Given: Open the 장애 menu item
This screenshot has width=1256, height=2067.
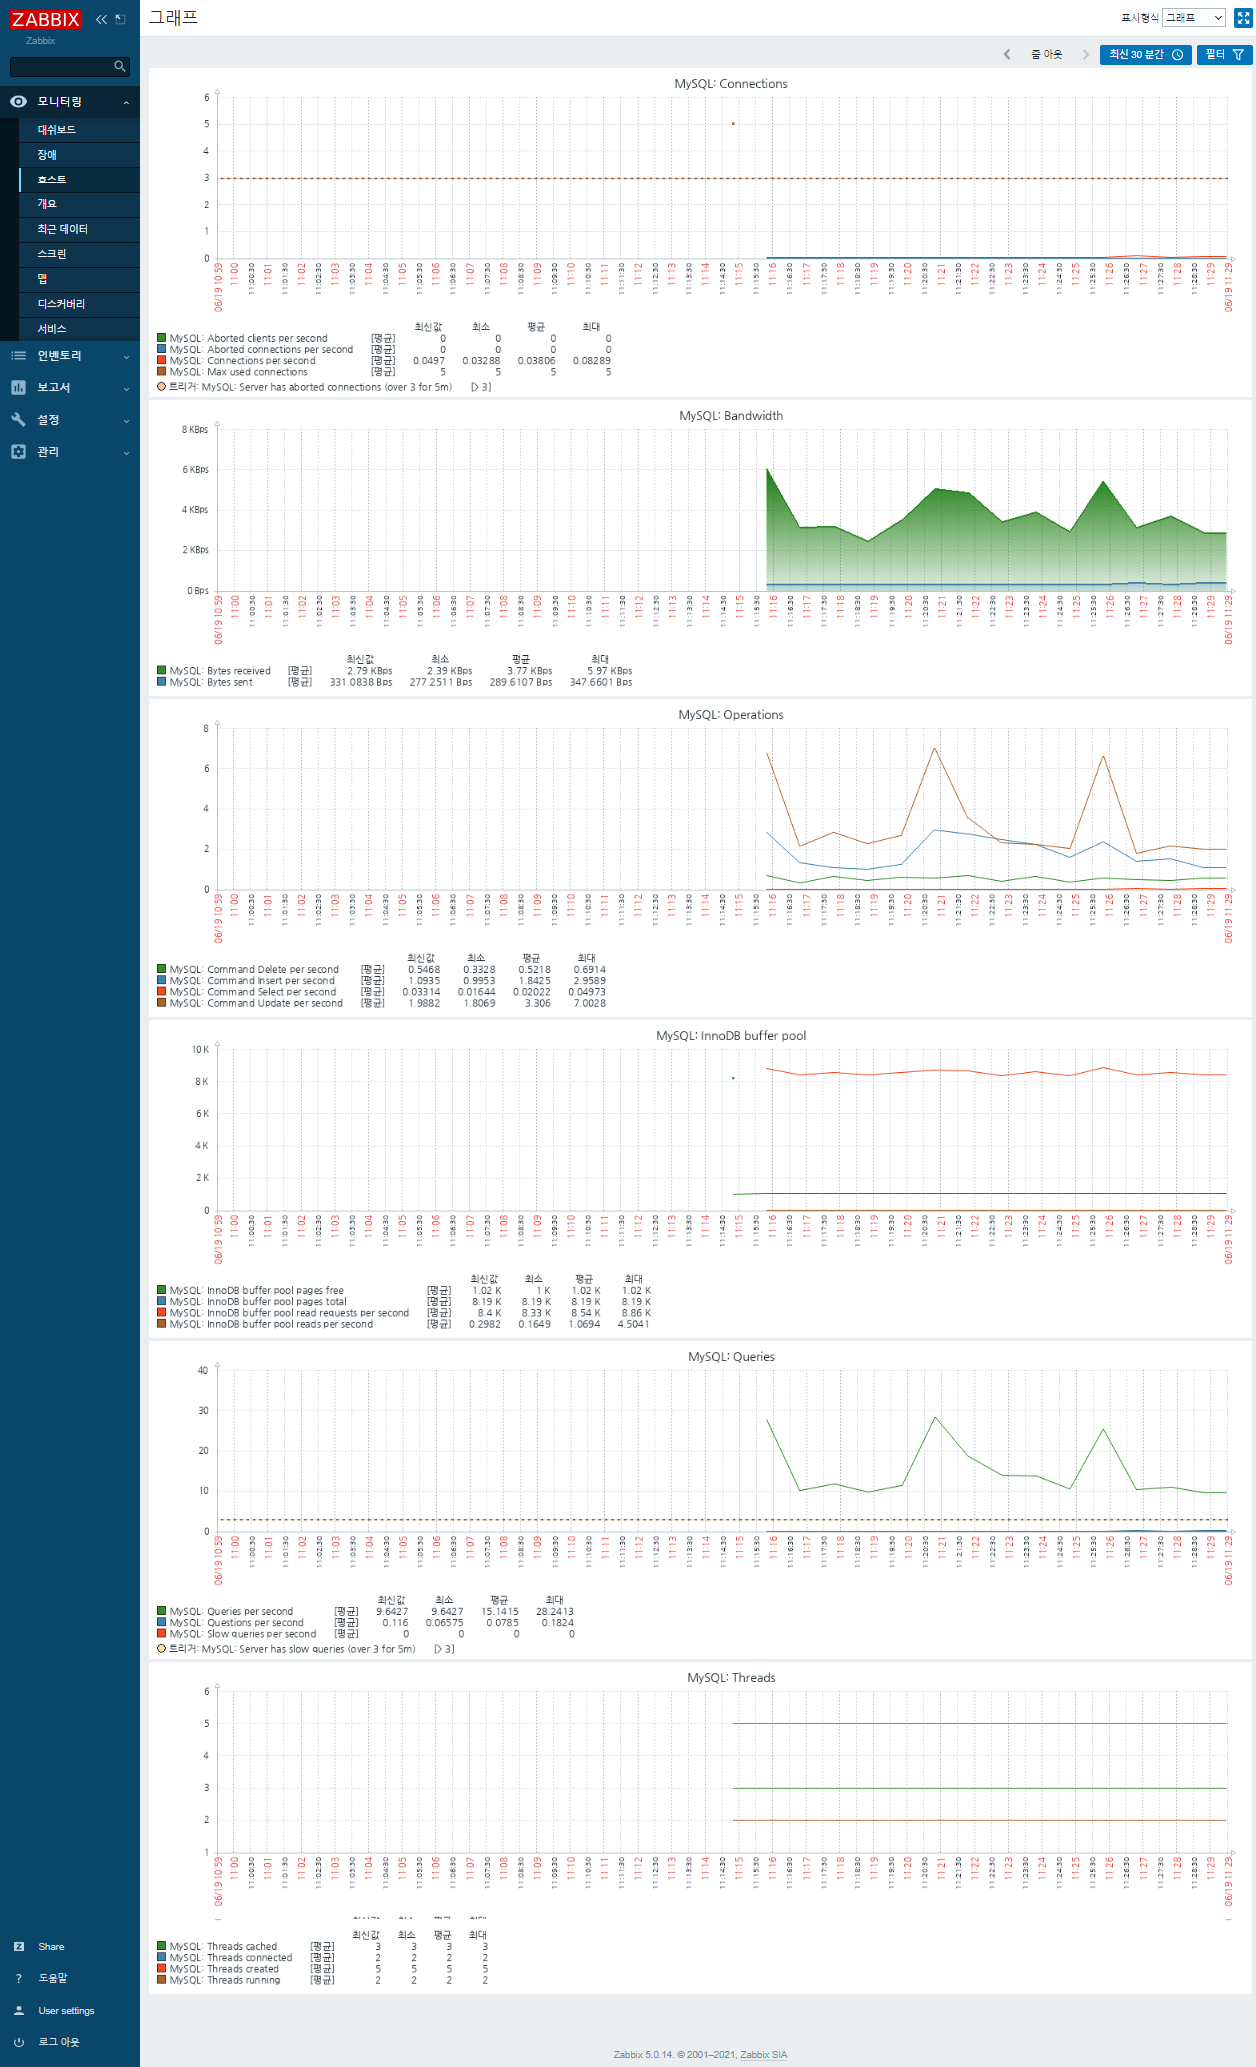Looking at the screenshot, I should (79, 155).
